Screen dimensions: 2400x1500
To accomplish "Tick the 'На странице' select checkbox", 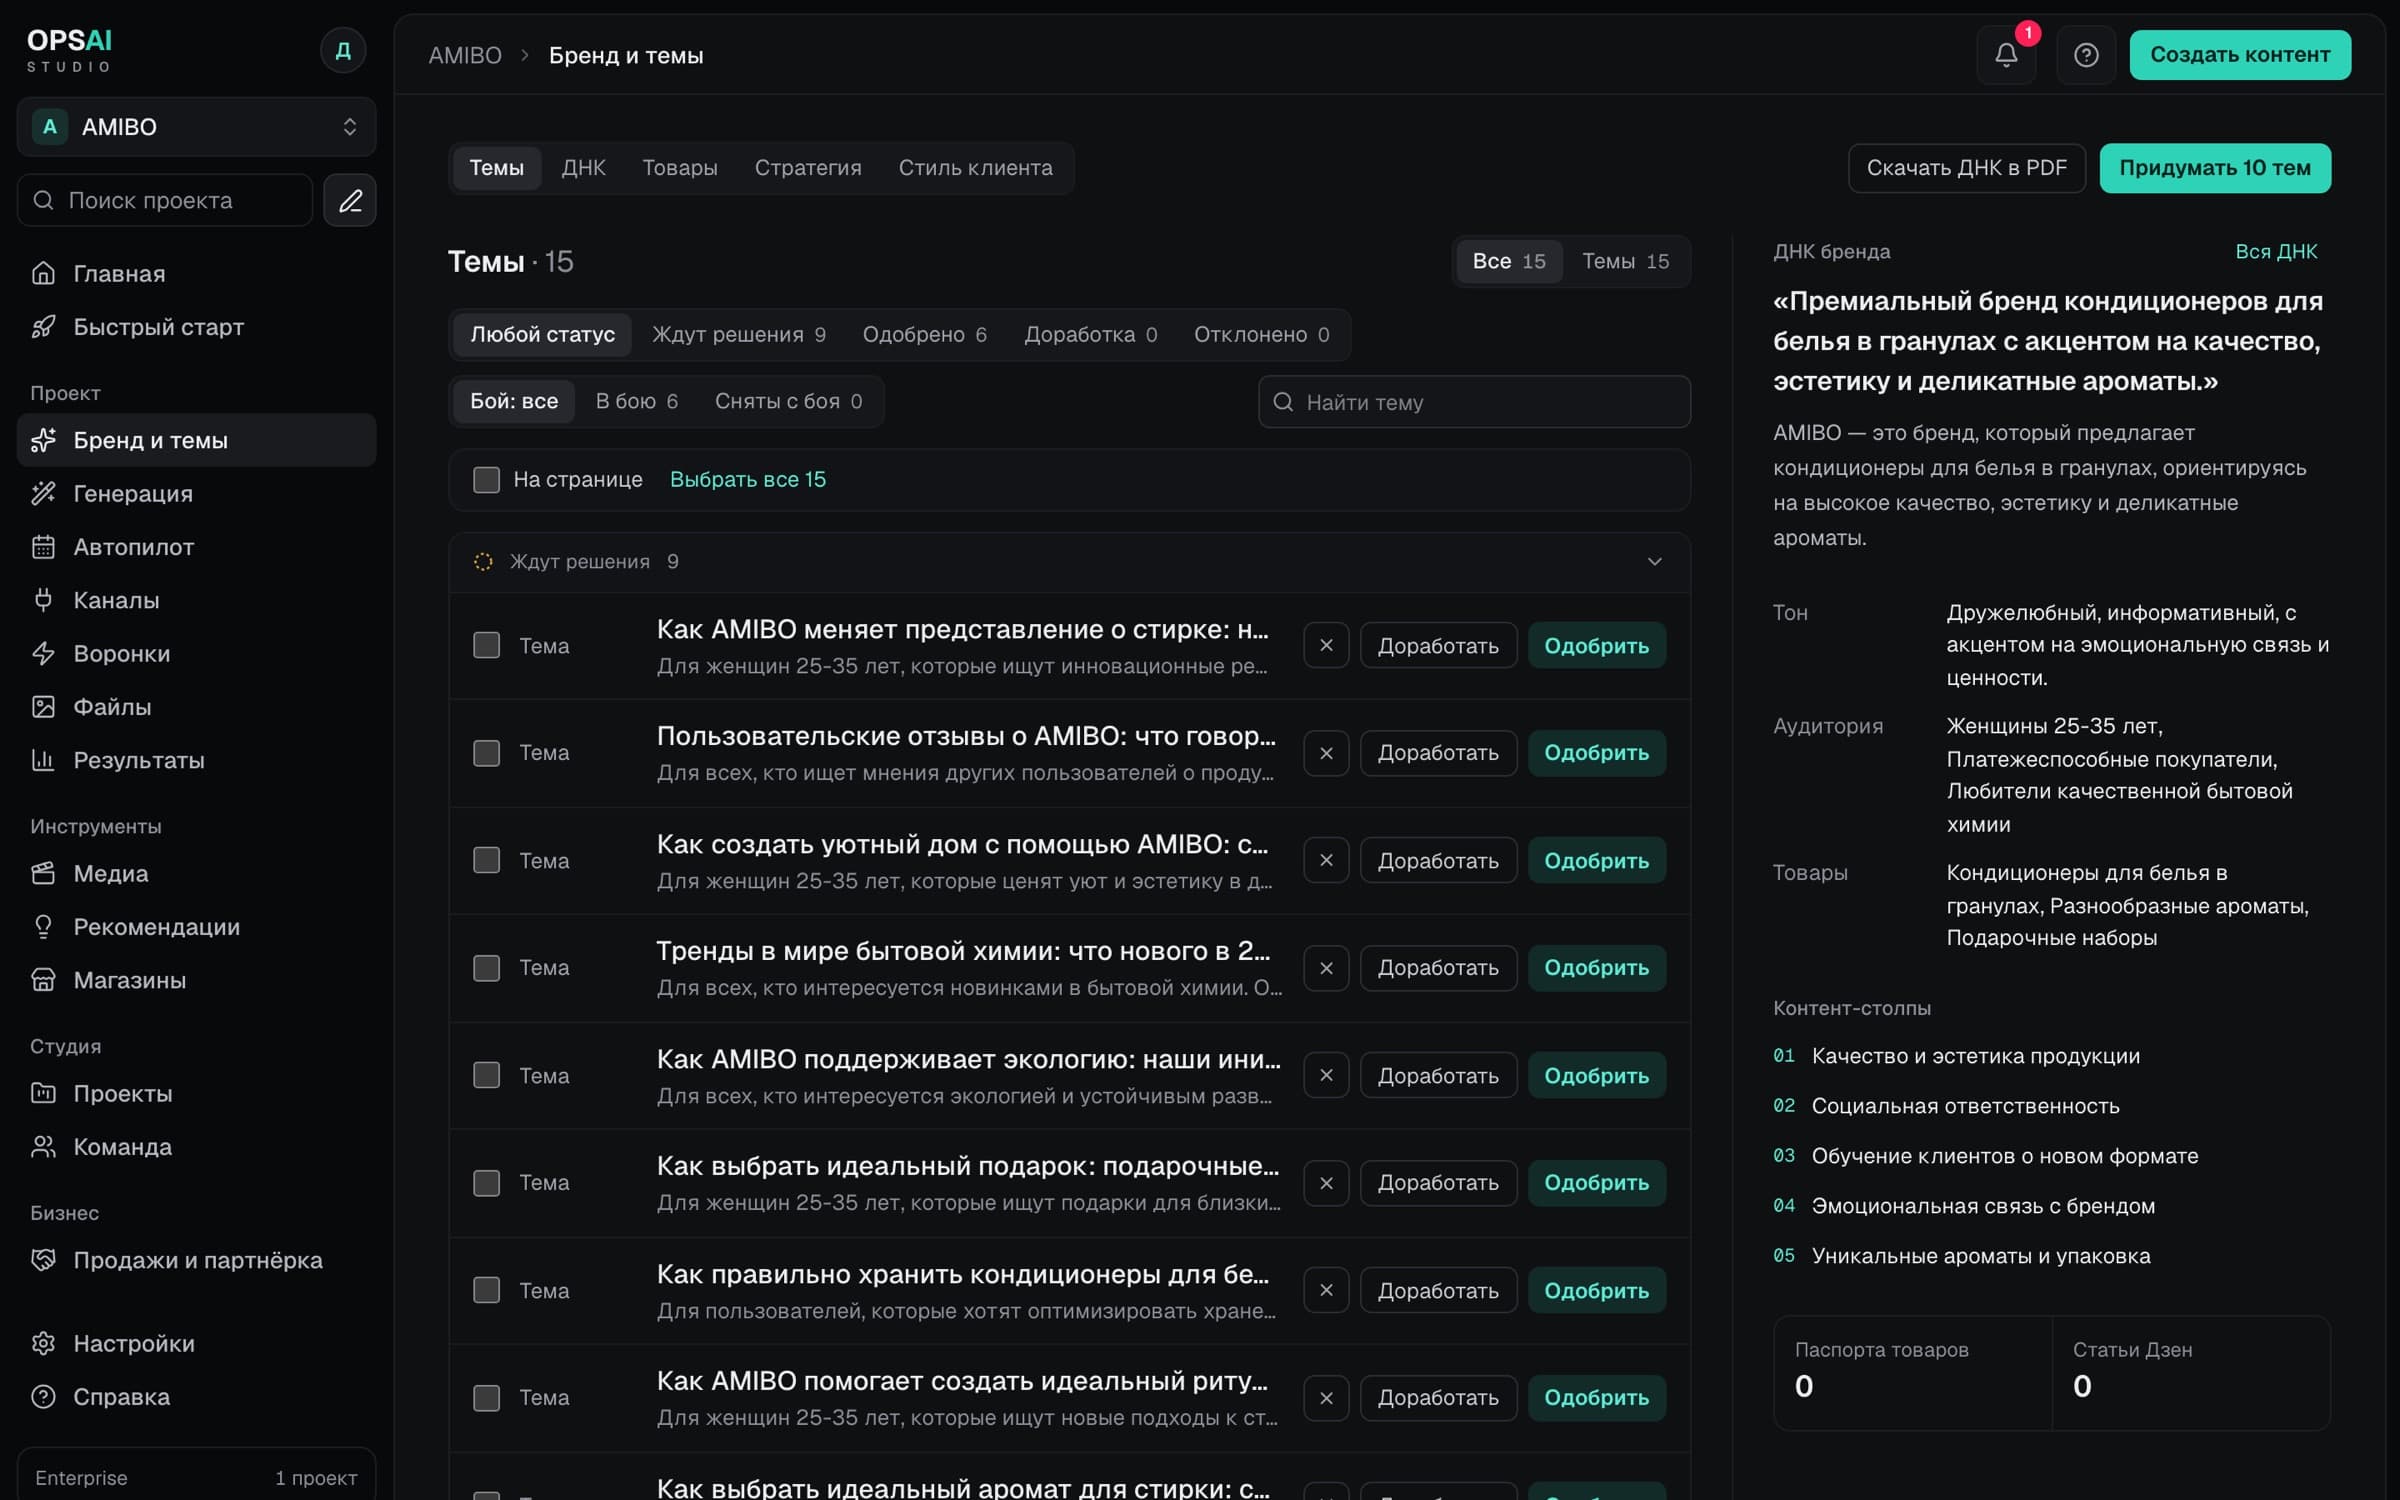I will pyautogui.click(x=486, y=480).
